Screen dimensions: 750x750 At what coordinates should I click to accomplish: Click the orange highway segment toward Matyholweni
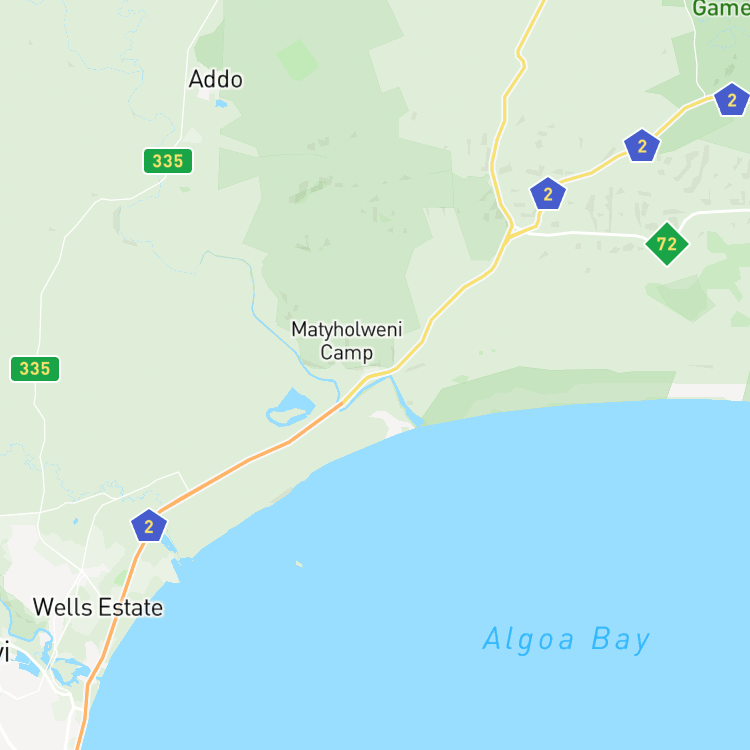pos(249,460)
